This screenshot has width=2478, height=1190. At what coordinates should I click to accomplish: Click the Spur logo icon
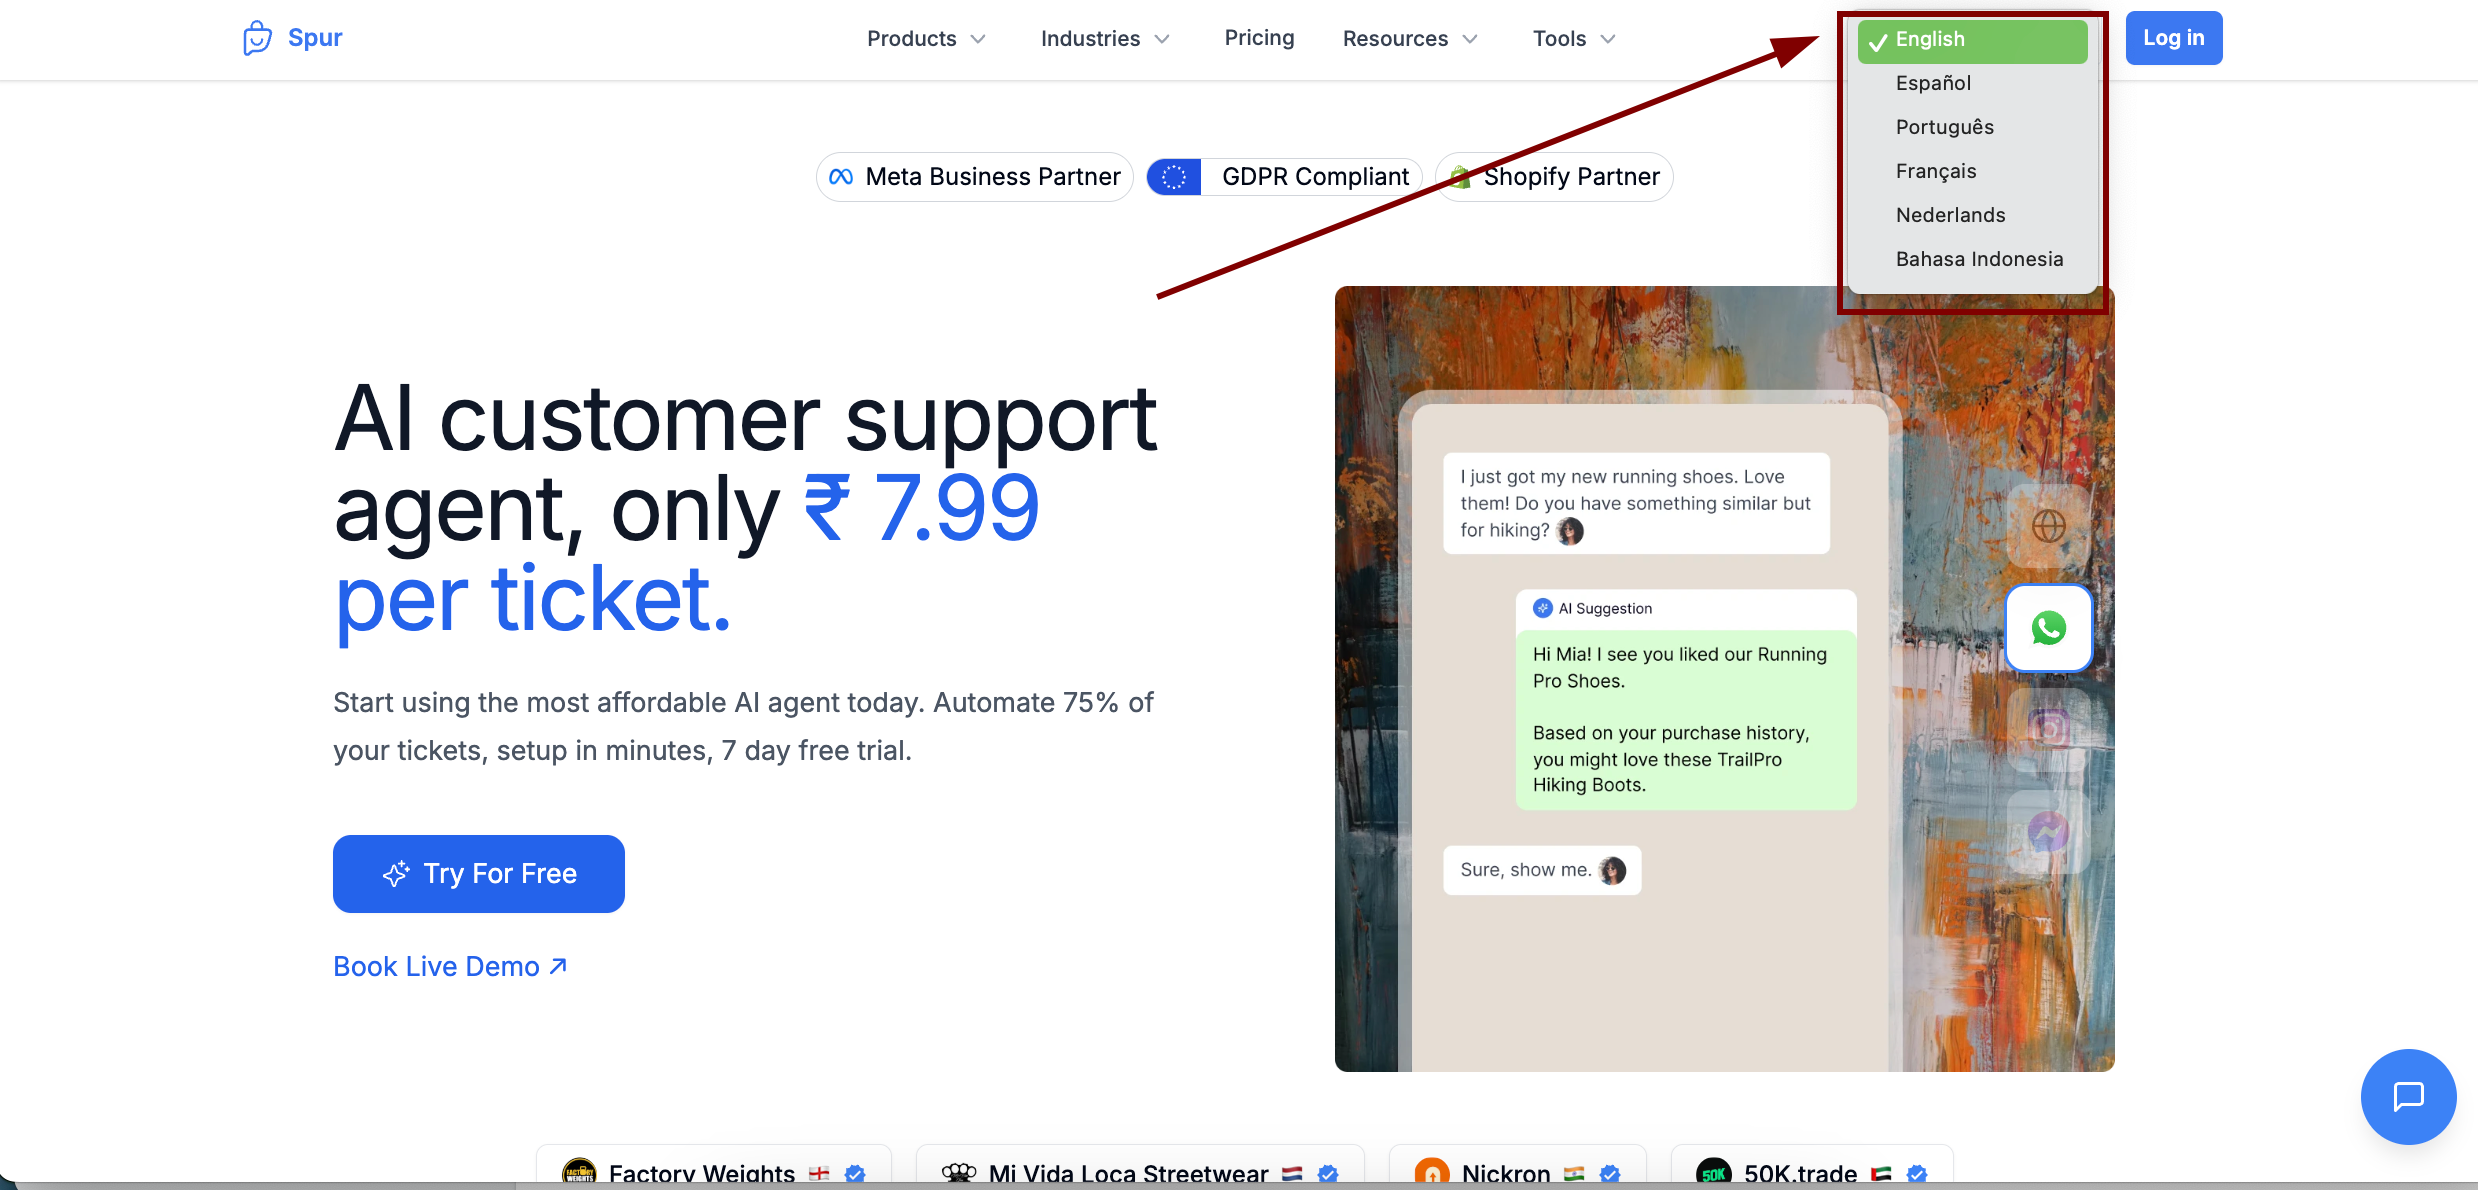tap(257, 38)
